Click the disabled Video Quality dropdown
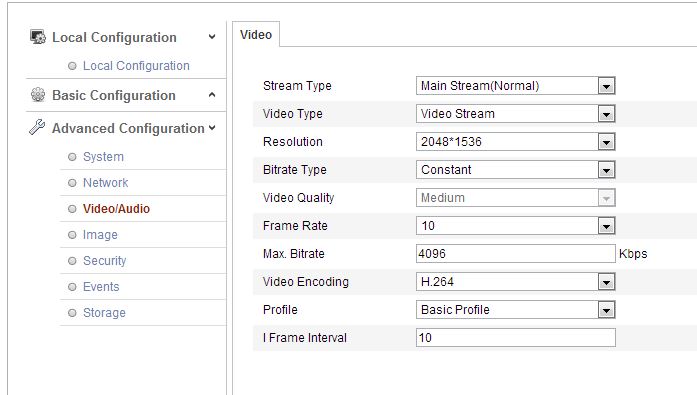 [516, 197]
